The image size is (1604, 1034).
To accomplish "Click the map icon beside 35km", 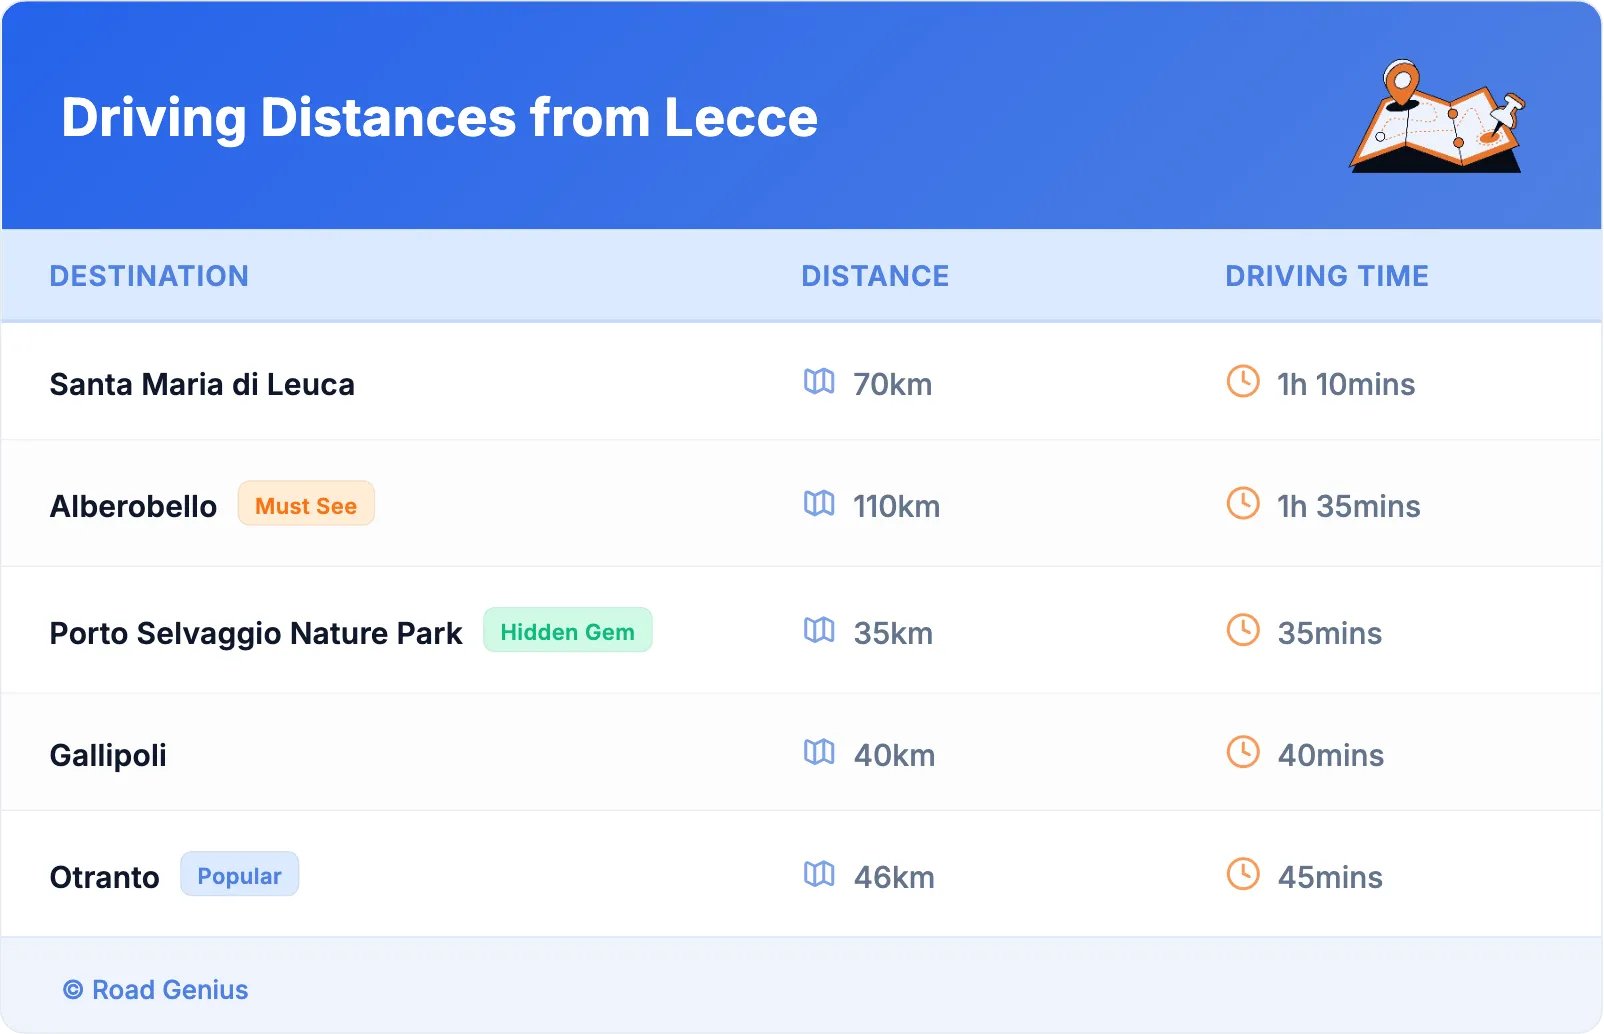I will click(819, 630).
